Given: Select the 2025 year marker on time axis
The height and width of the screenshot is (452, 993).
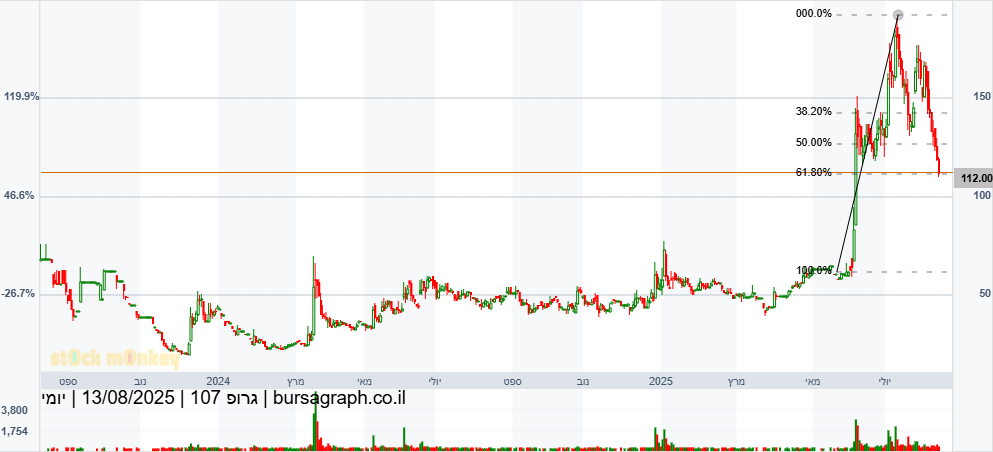Looking at the screenshot, I should click(661, 381).
